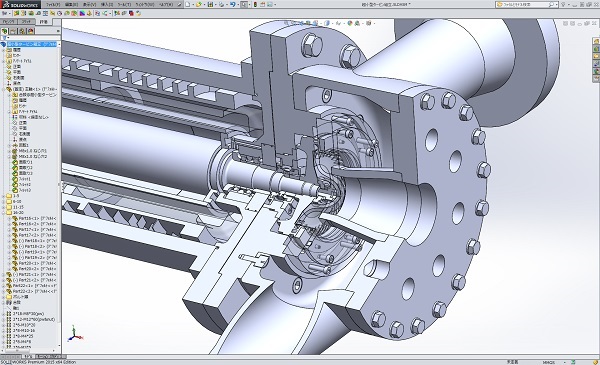Select Part20<2> component in tree

click(34, 269)
